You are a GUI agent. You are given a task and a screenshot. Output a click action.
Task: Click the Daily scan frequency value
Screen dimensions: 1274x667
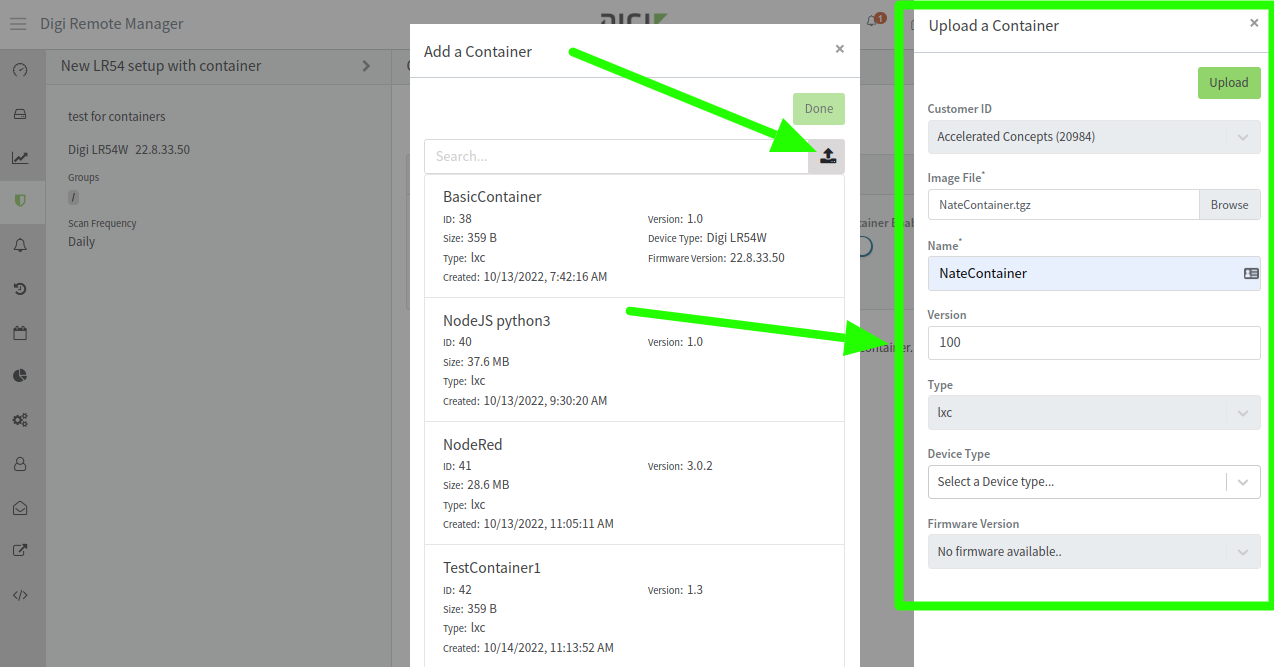pyautogui.click(x=82, y=242)
